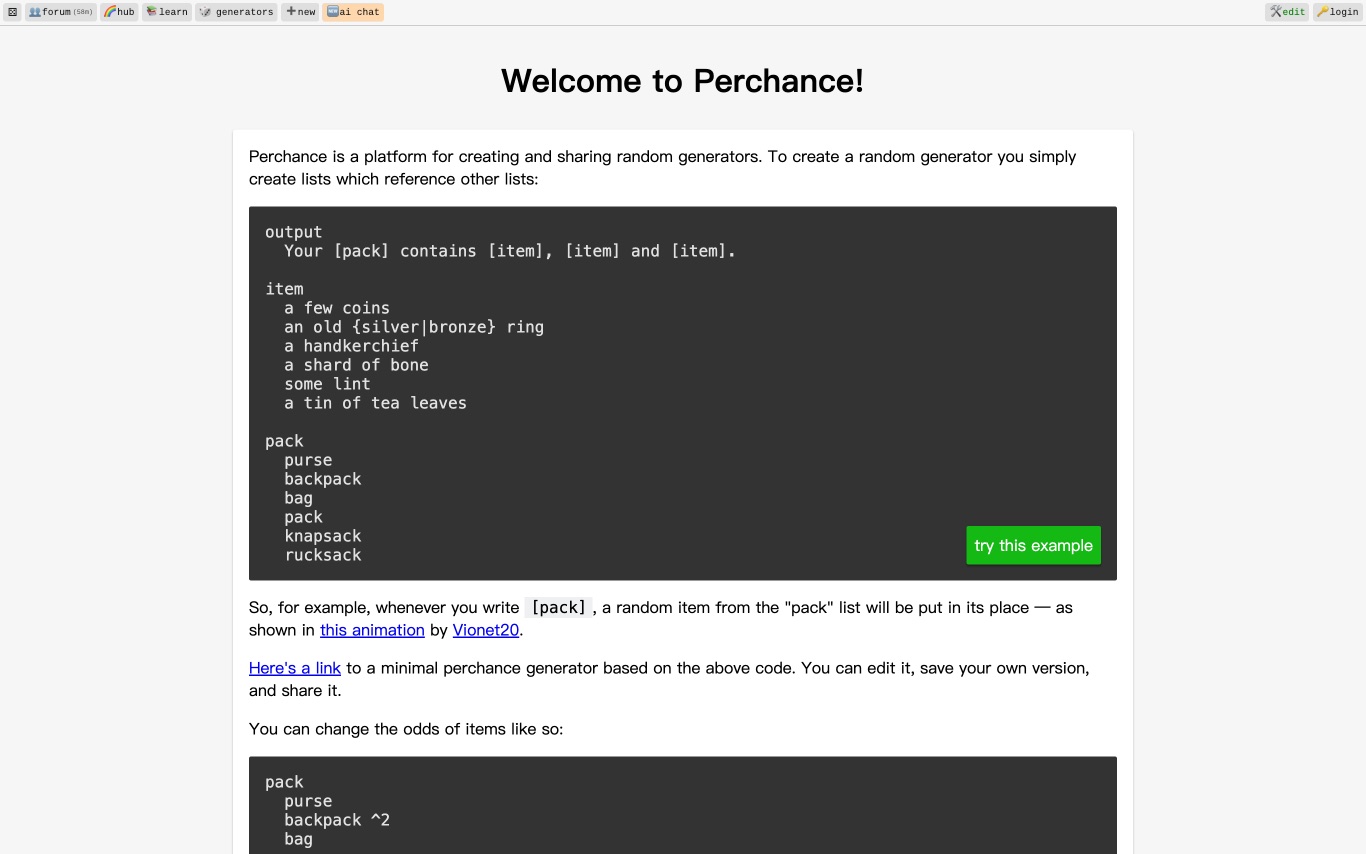
Task: Open the highlighted ai chat button
Action: pos(353,12)
